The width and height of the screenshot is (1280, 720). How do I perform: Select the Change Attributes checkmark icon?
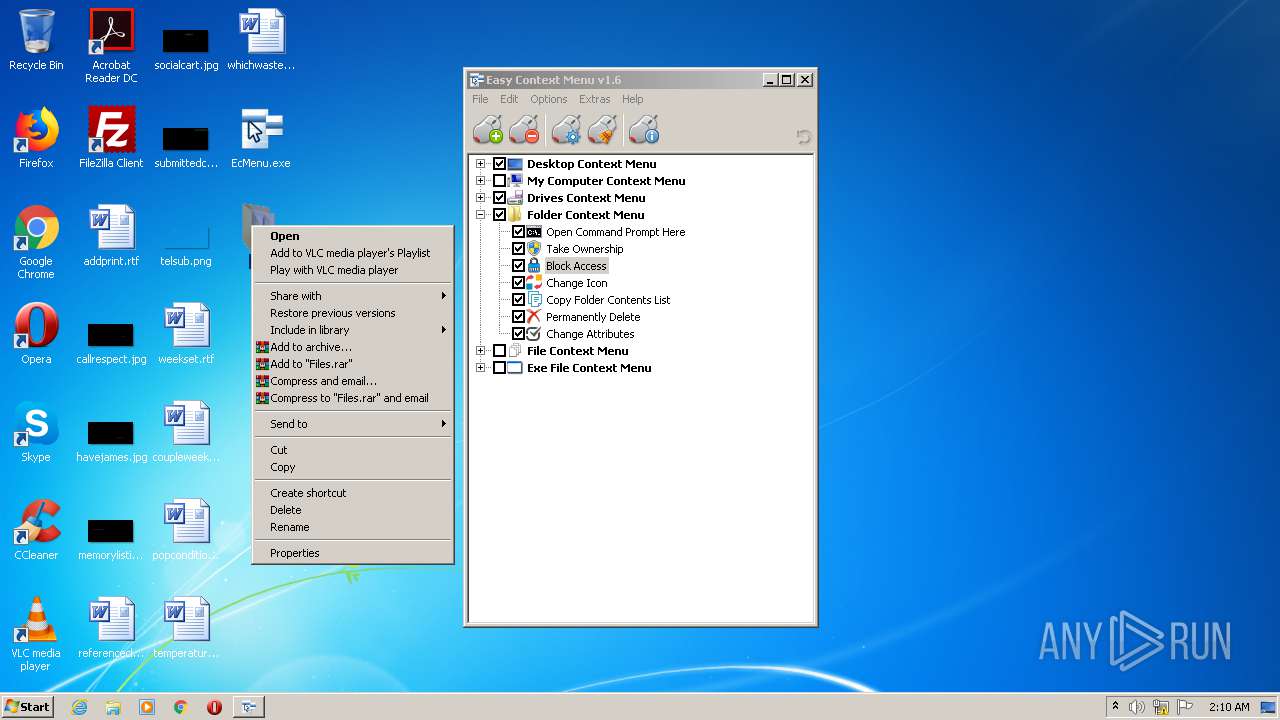[x=534, y=334]
